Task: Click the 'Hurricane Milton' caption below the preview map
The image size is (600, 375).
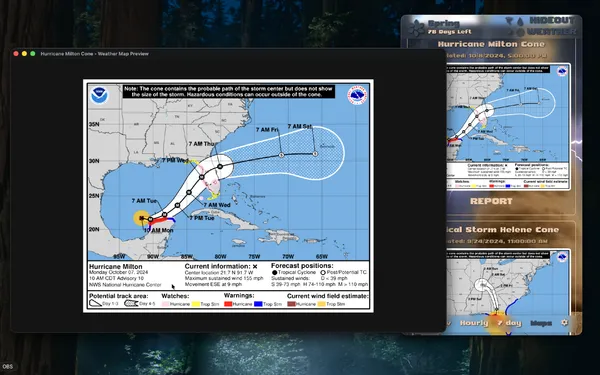Action: 116,266
